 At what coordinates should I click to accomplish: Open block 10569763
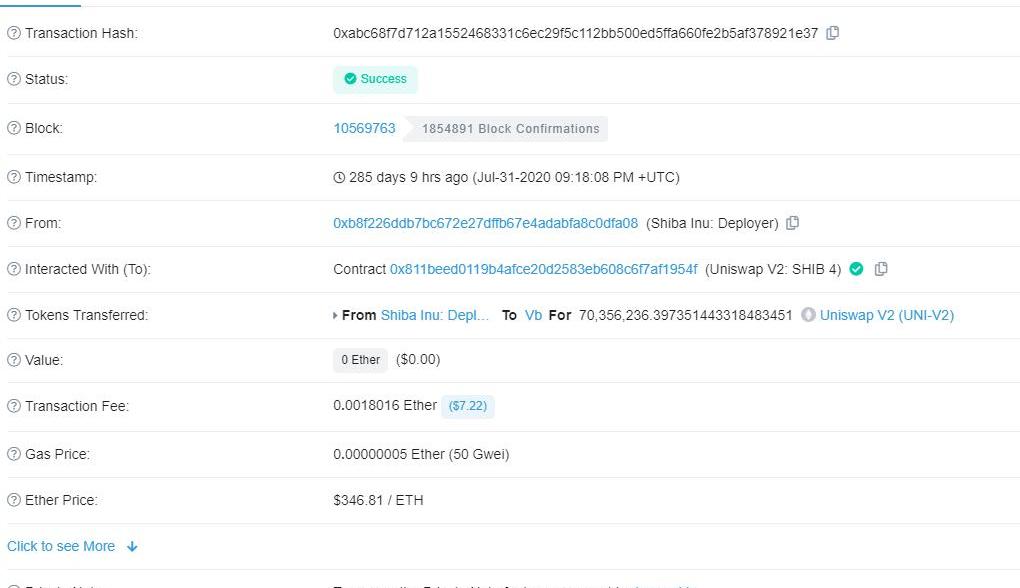coord(364,128)
